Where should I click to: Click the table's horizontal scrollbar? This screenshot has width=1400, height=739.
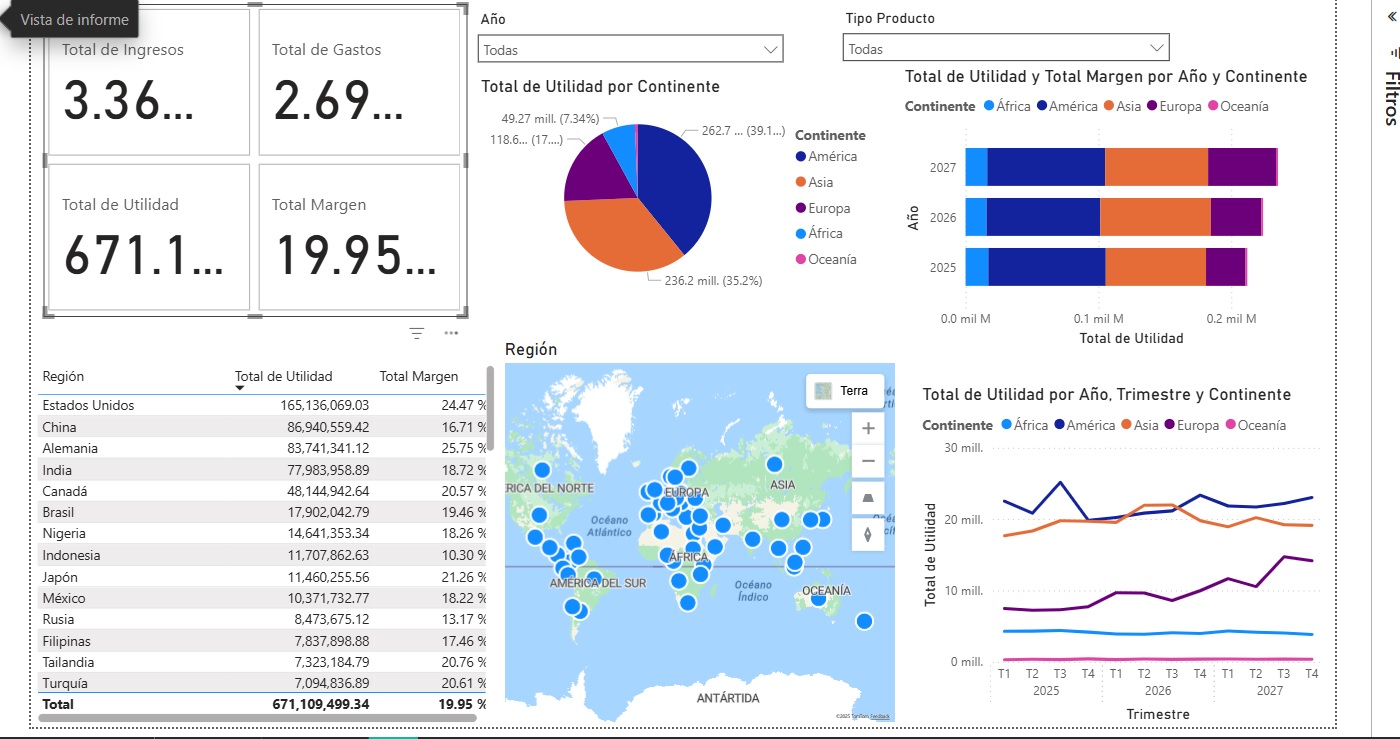pyautogui.click(x=260, y=718)
